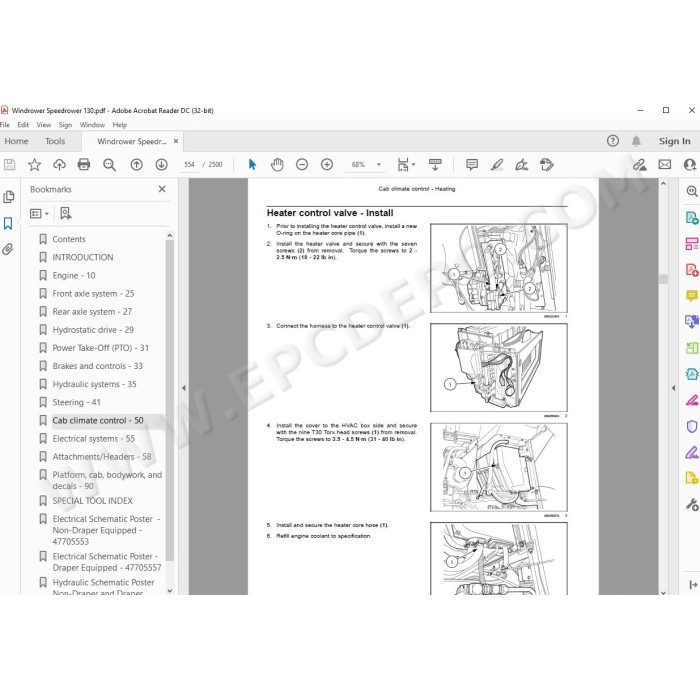Open the INTRODUCTION bookmark
This screenshot has width=700, height=700.
coord(83,257)
